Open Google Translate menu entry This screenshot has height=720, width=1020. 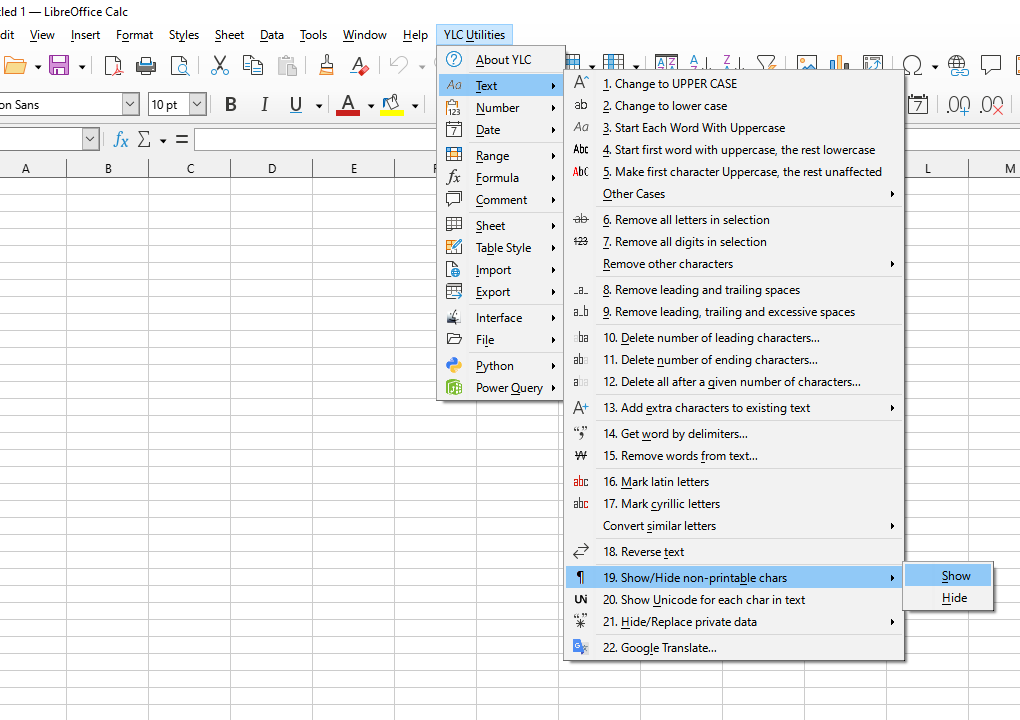click(x=659, y=648)
